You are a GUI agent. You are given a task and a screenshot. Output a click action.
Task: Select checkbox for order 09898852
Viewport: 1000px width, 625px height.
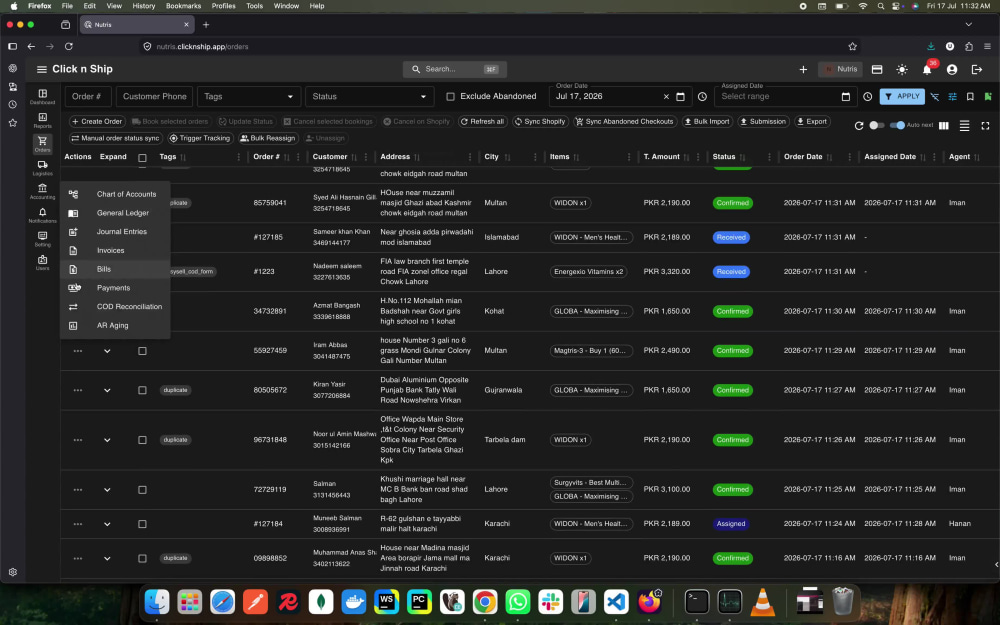[x=142, y=559]
